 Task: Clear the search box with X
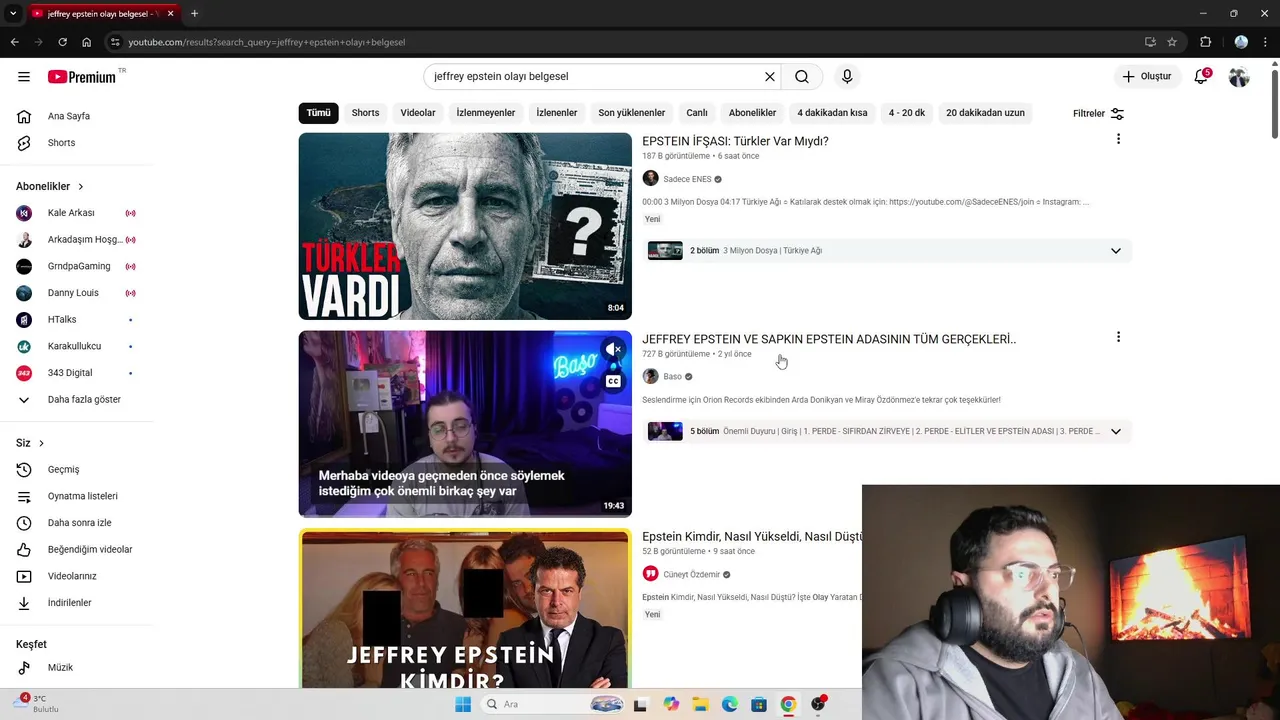pos(770,77)
